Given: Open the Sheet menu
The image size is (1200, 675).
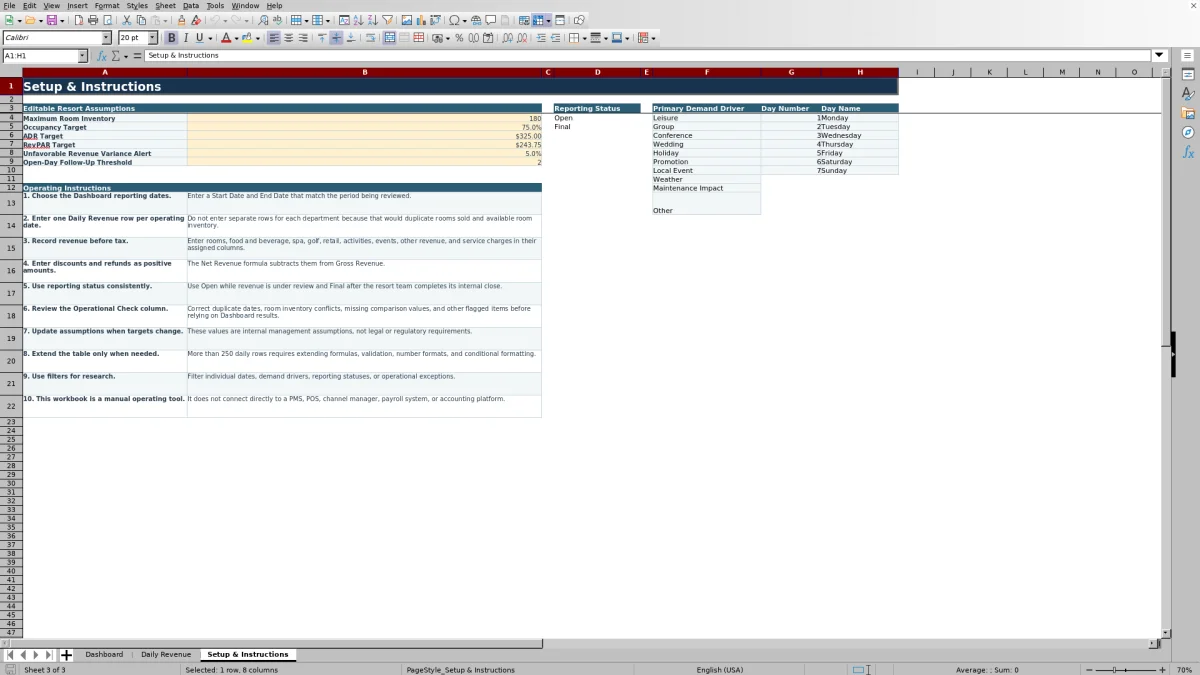Looking at the screenshot, I should coord(165,6).
